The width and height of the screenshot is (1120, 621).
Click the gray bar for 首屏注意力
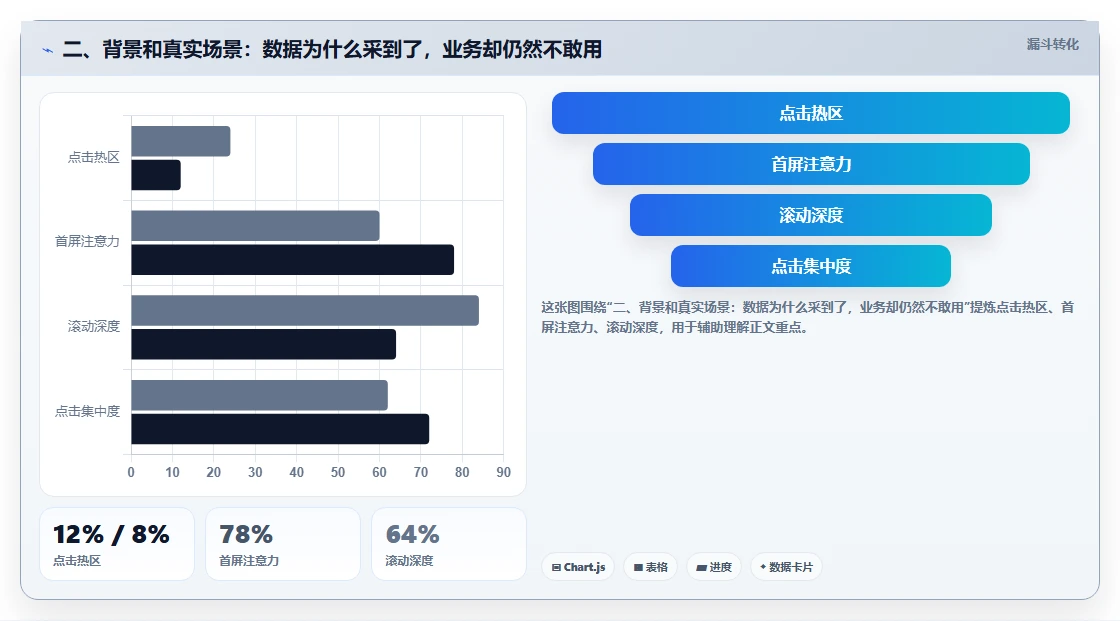pos(255,226)
